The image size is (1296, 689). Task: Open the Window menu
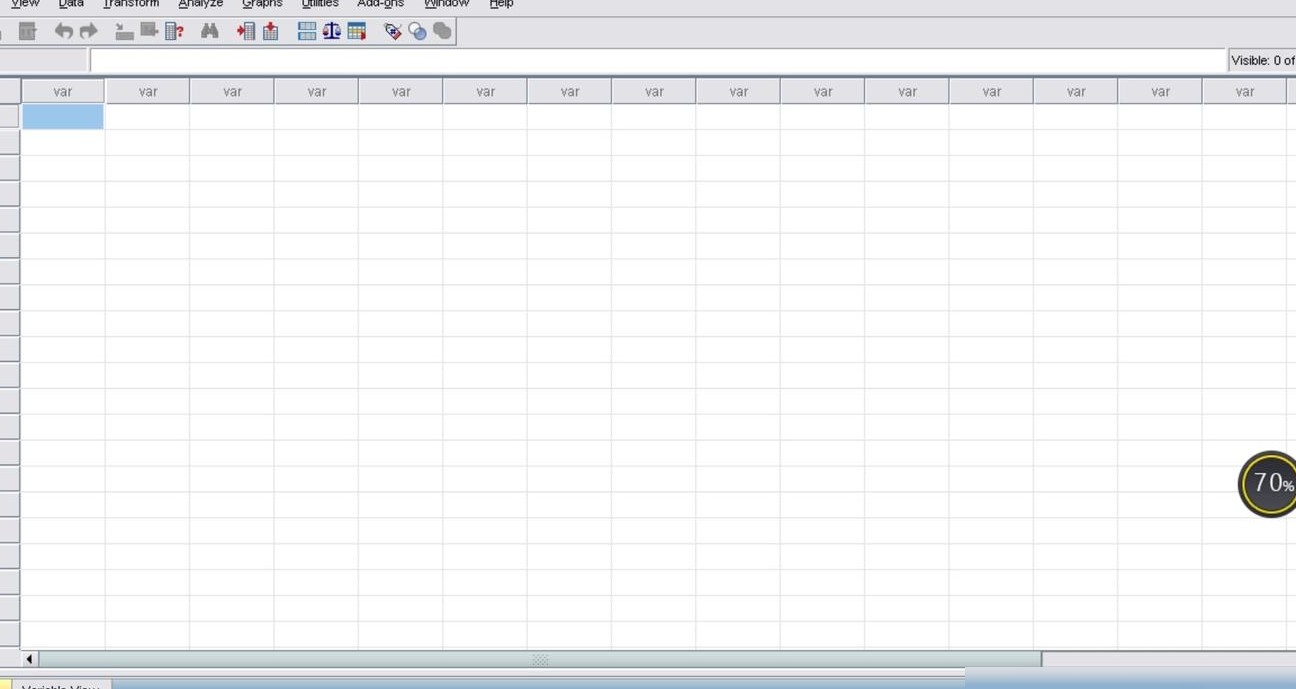click(x=446, y=4)
